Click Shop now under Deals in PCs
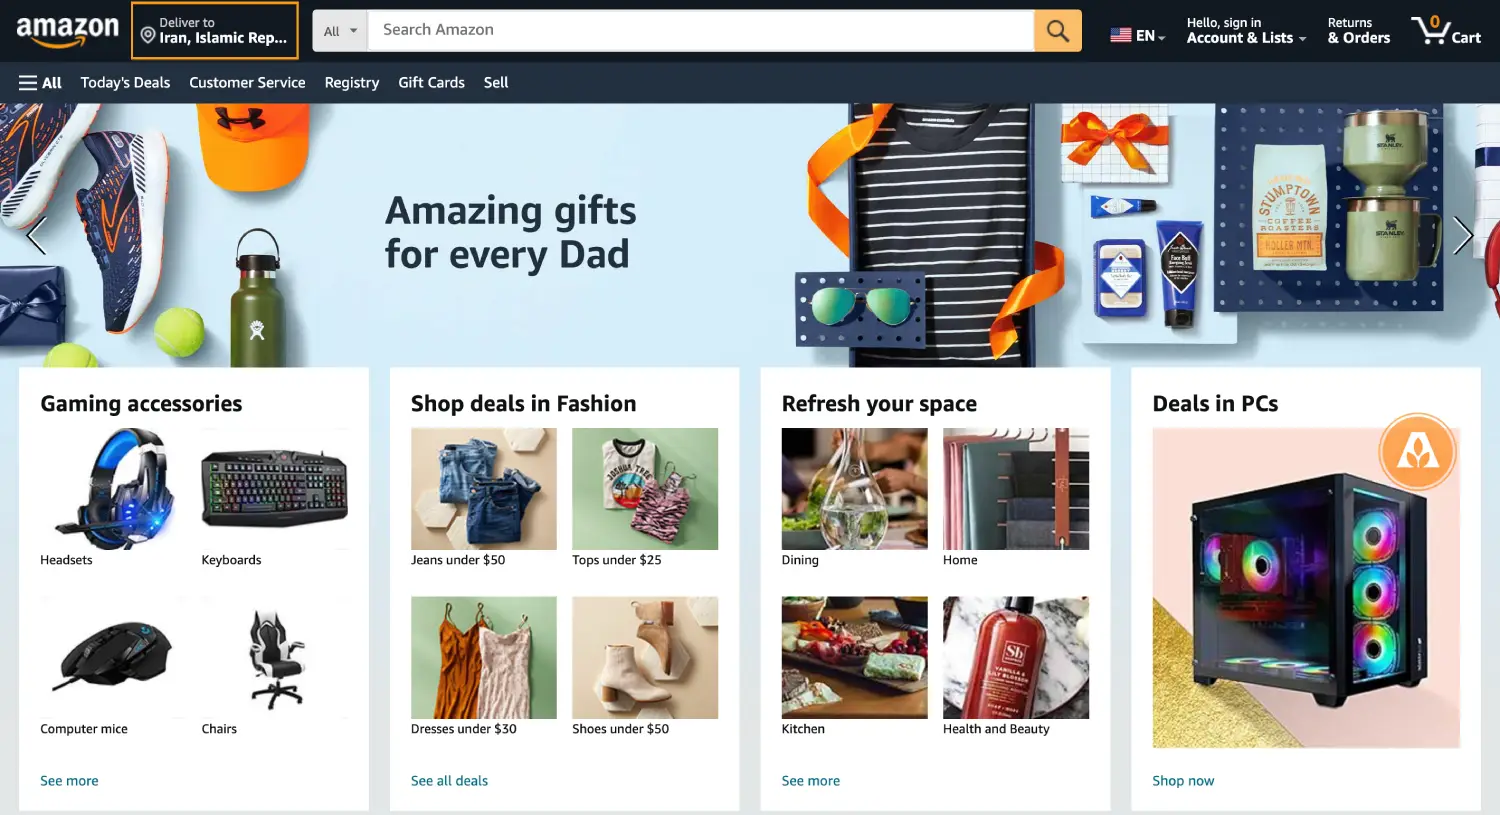 [1183, 781]
